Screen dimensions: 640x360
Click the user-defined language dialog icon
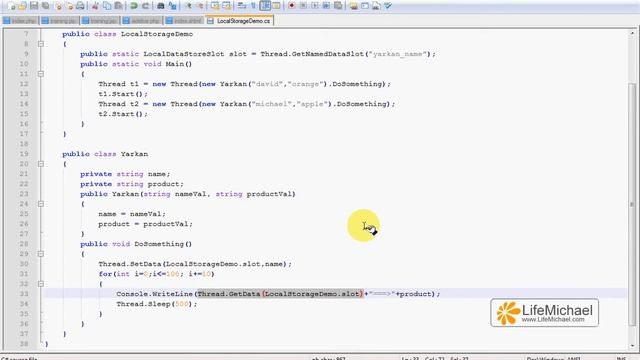click(276, 6)
